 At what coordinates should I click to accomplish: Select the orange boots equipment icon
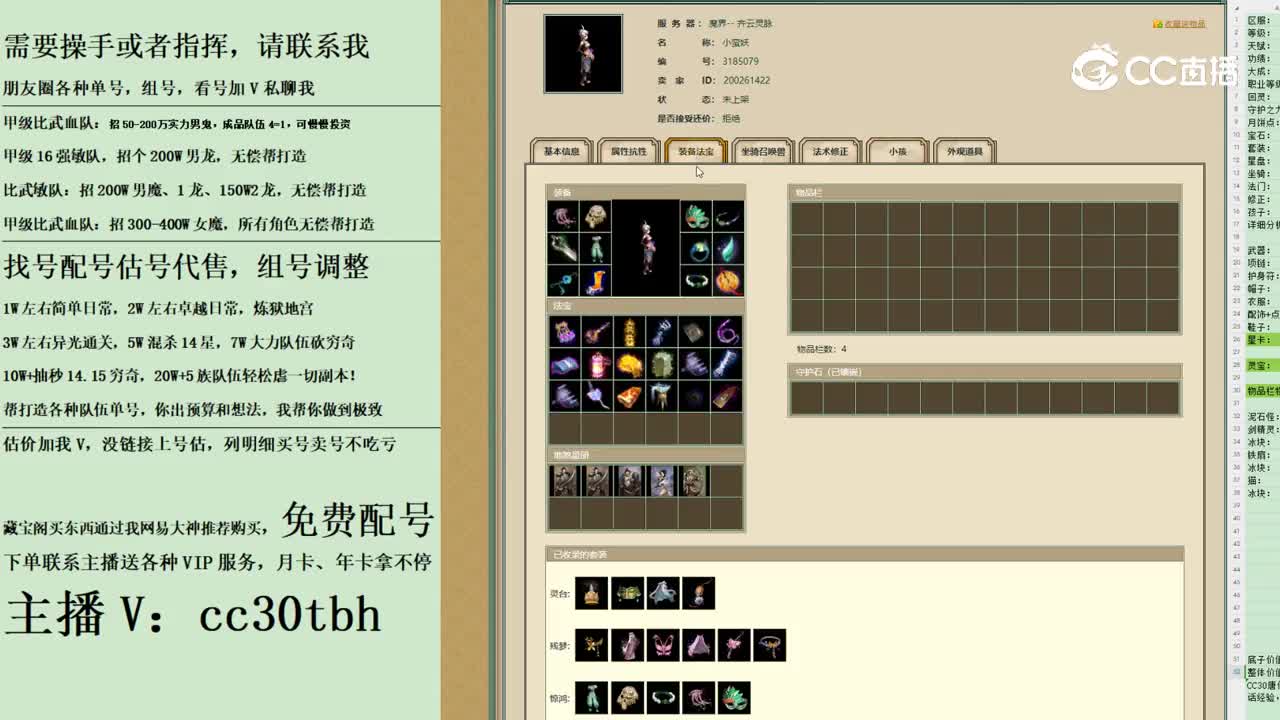[x=596, y=281]
